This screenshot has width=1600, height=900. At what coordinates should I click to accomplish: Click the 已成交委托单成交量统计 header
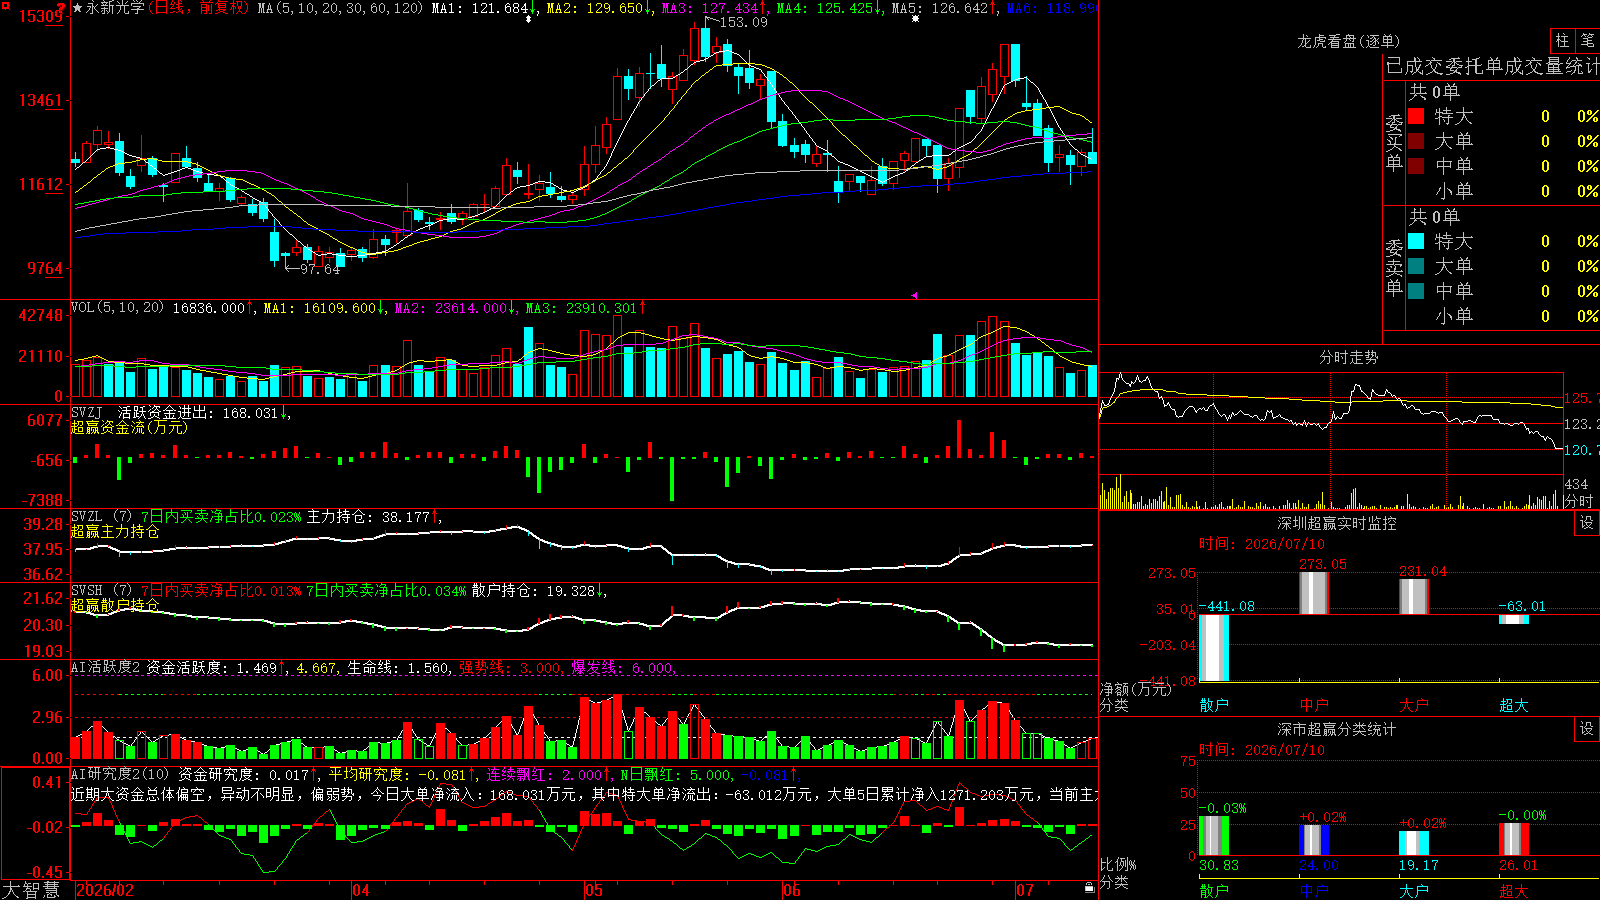[1492, 67]
